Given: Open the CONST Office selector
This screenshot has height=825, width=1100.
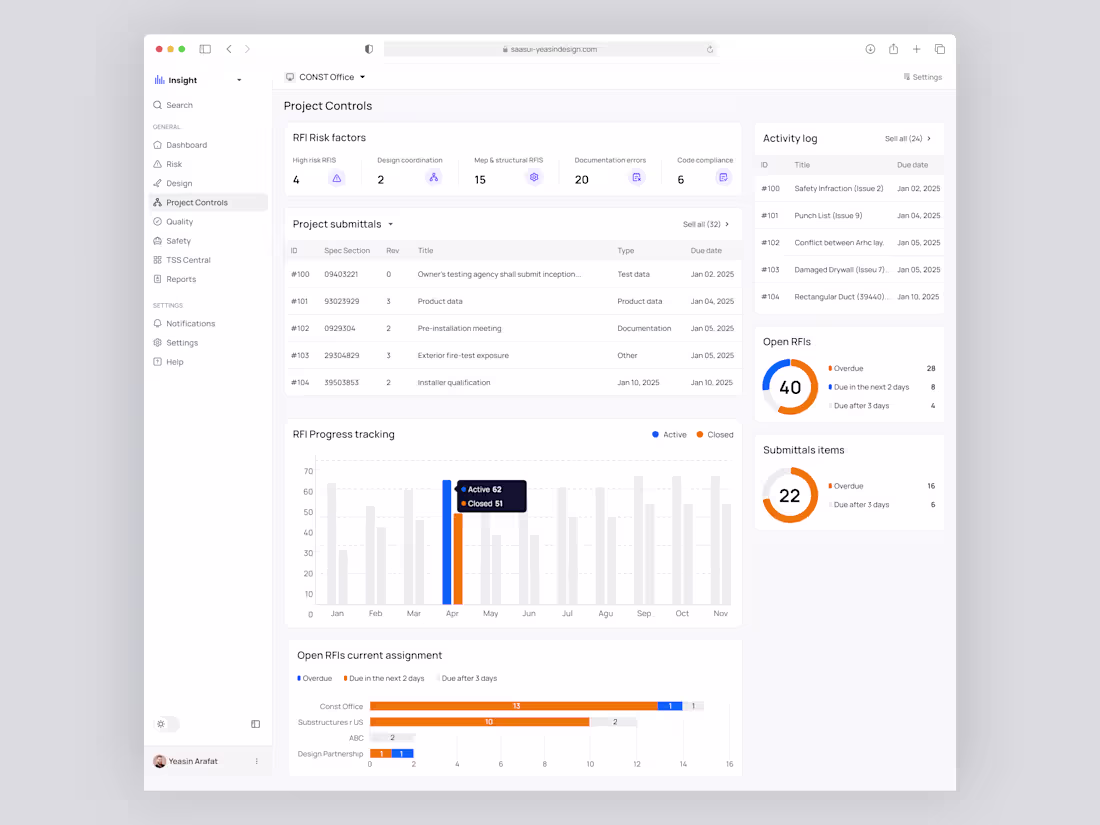Looking at the screenshot, I should [x=324, y=76].
